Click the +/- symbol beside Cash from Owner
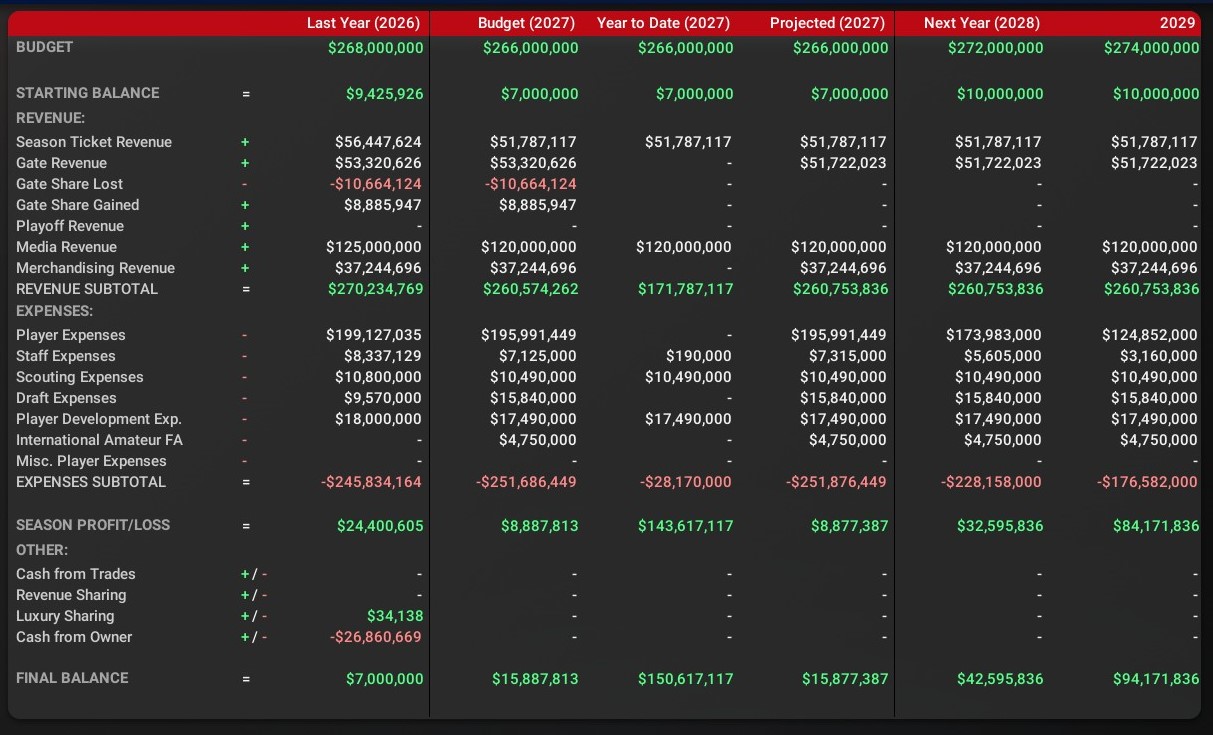This screenshot has height=735, width=1213. click(253, 637)
